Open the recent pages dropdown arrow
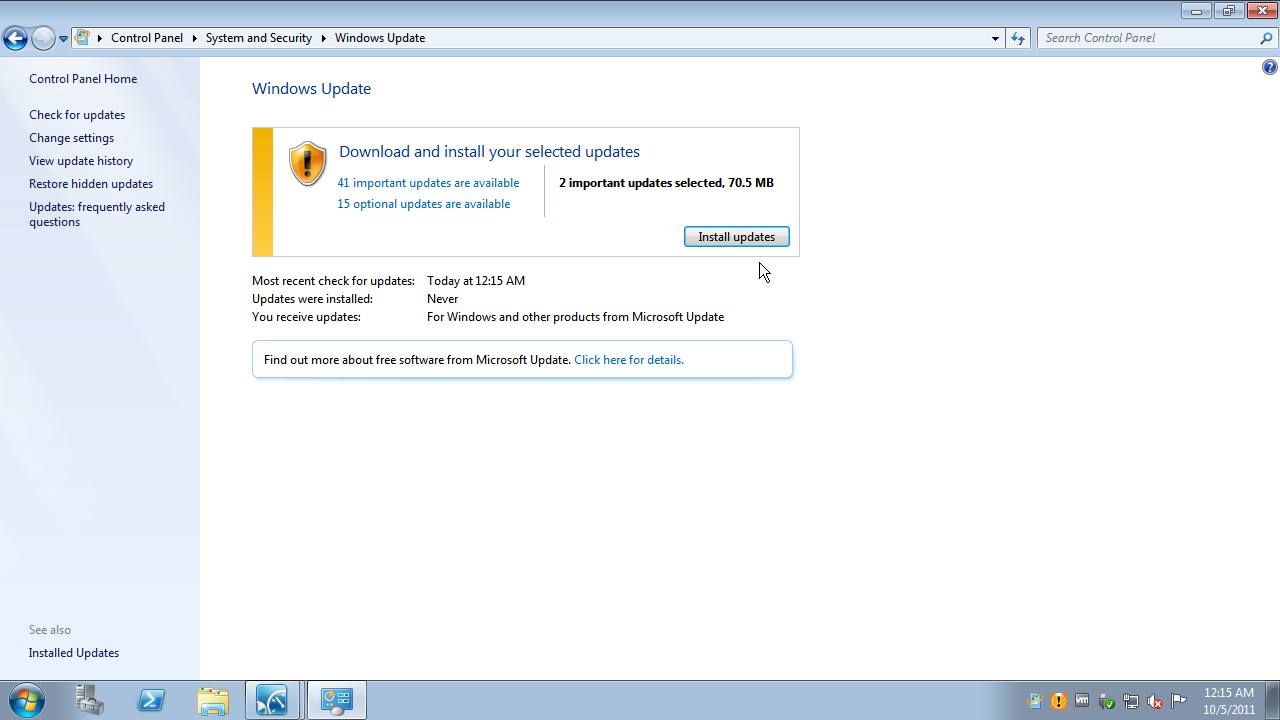This screenshot has height=720, width=1280. 63,39
